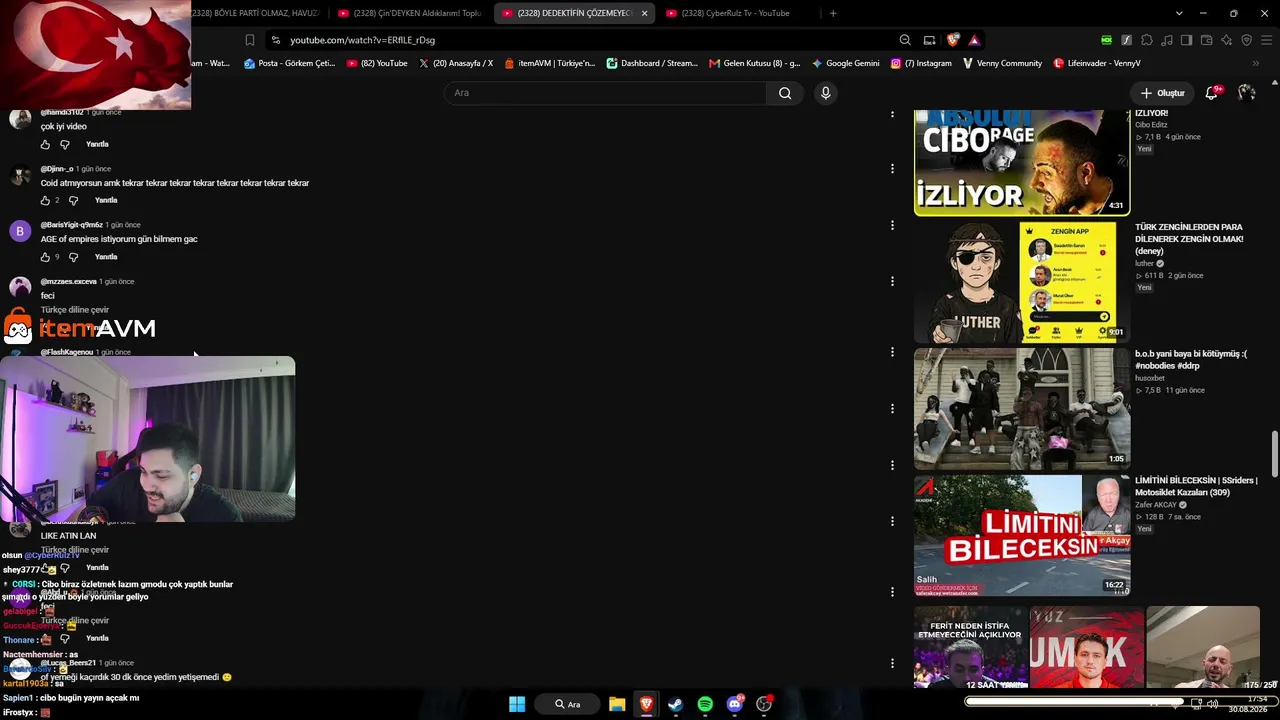The image size is (1280, 720).
Task: Open options menu for @mzzaes.exceva comment
Action: pos(892,281)
